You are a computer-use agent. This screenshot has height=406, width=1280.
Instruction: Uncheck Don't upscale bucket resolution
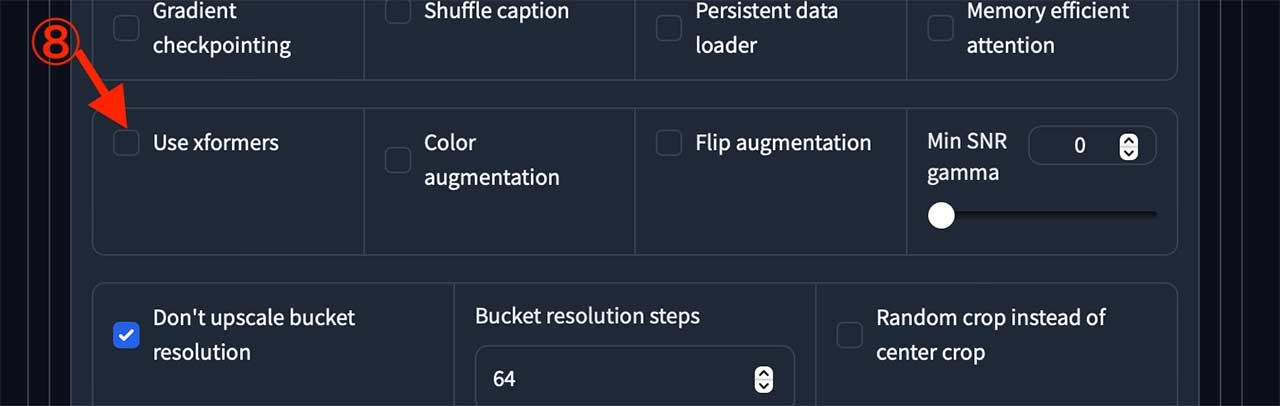(126, 335)
